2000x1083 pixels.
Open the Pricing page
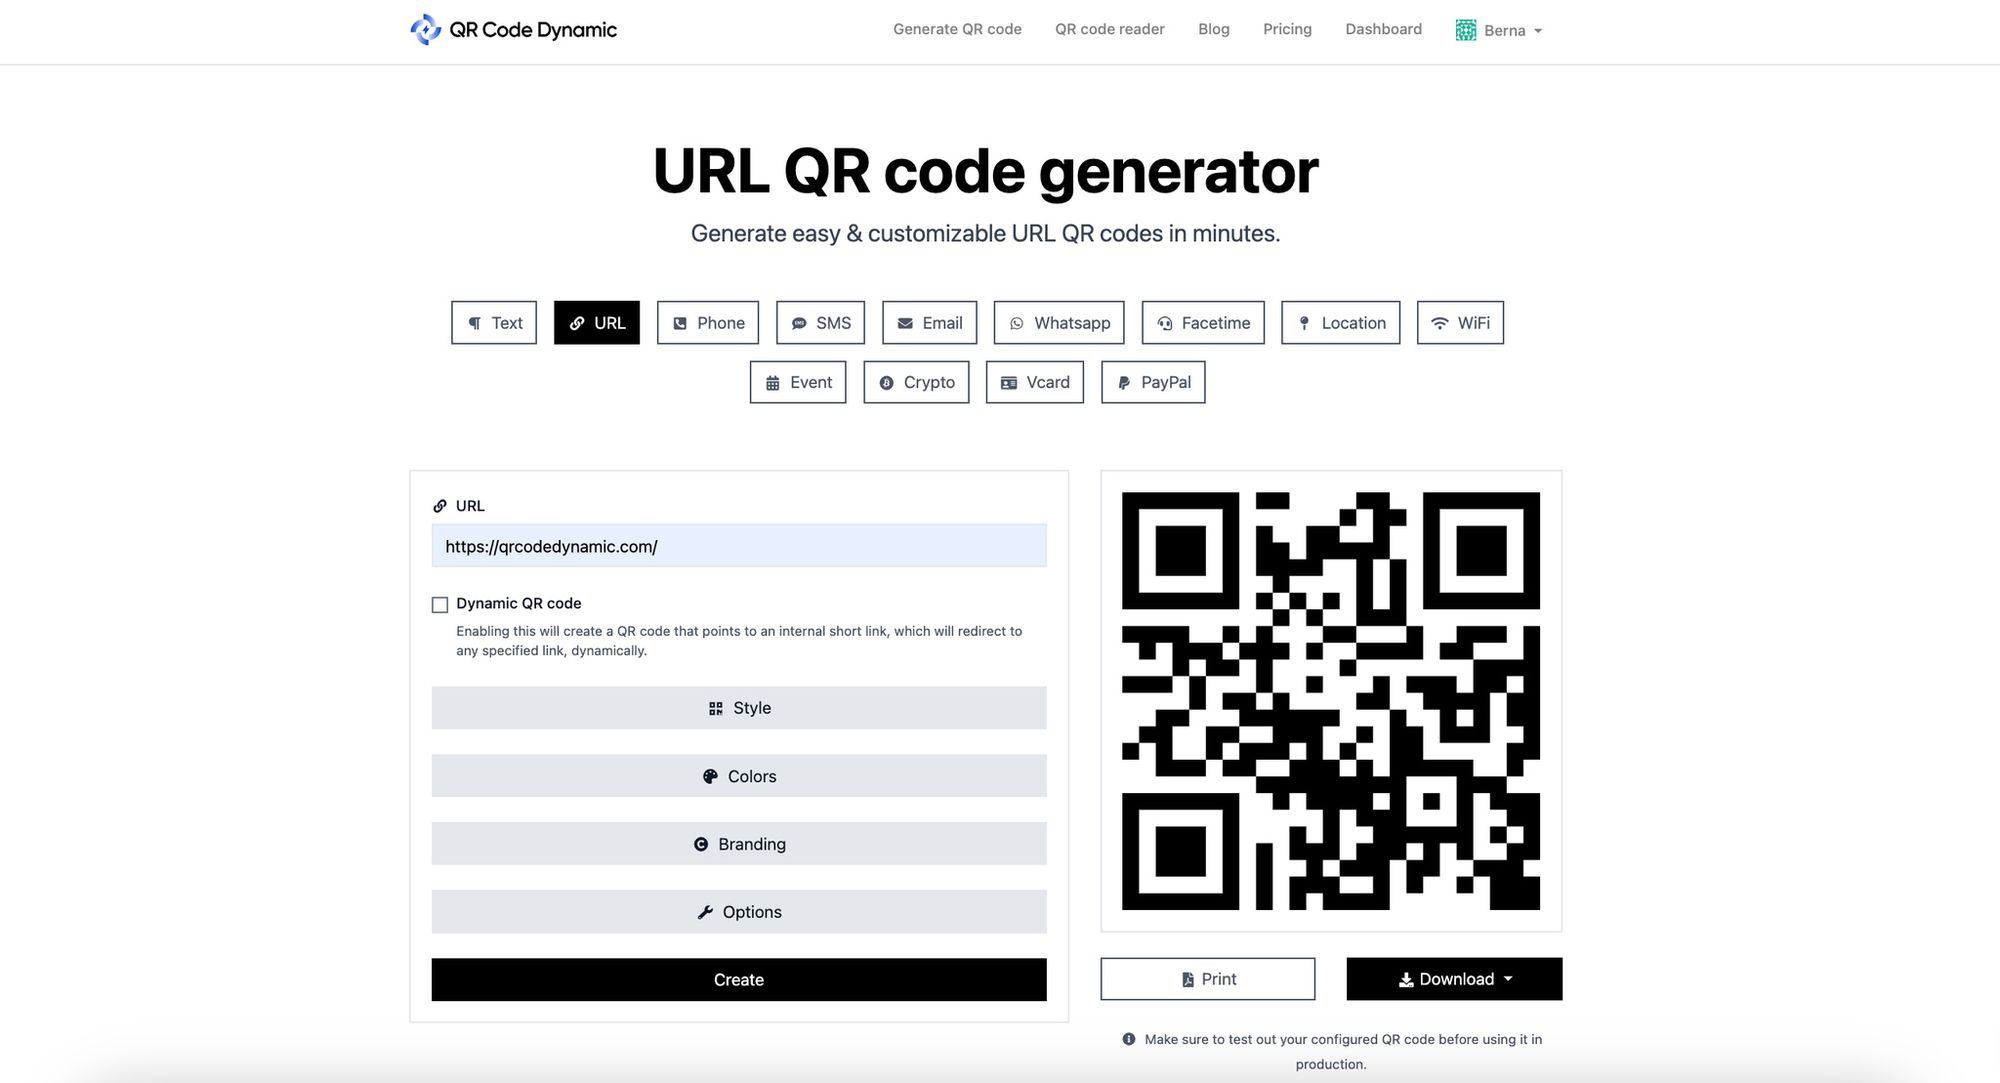pyautogui.click(x=1287, y=29)
